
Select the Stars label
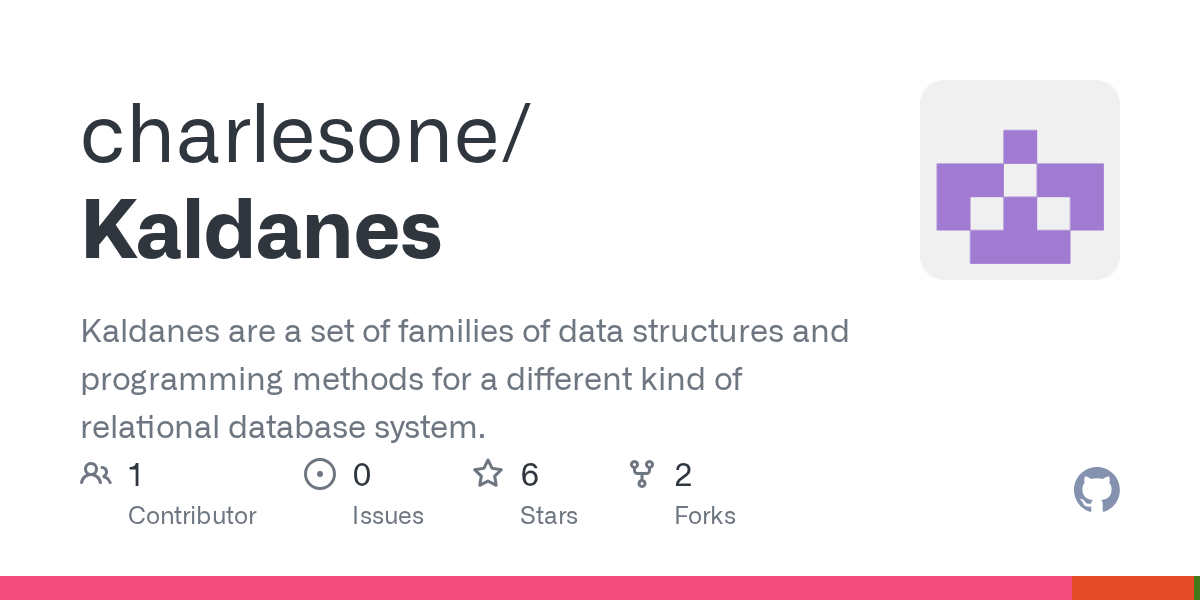tap(548, 516)
